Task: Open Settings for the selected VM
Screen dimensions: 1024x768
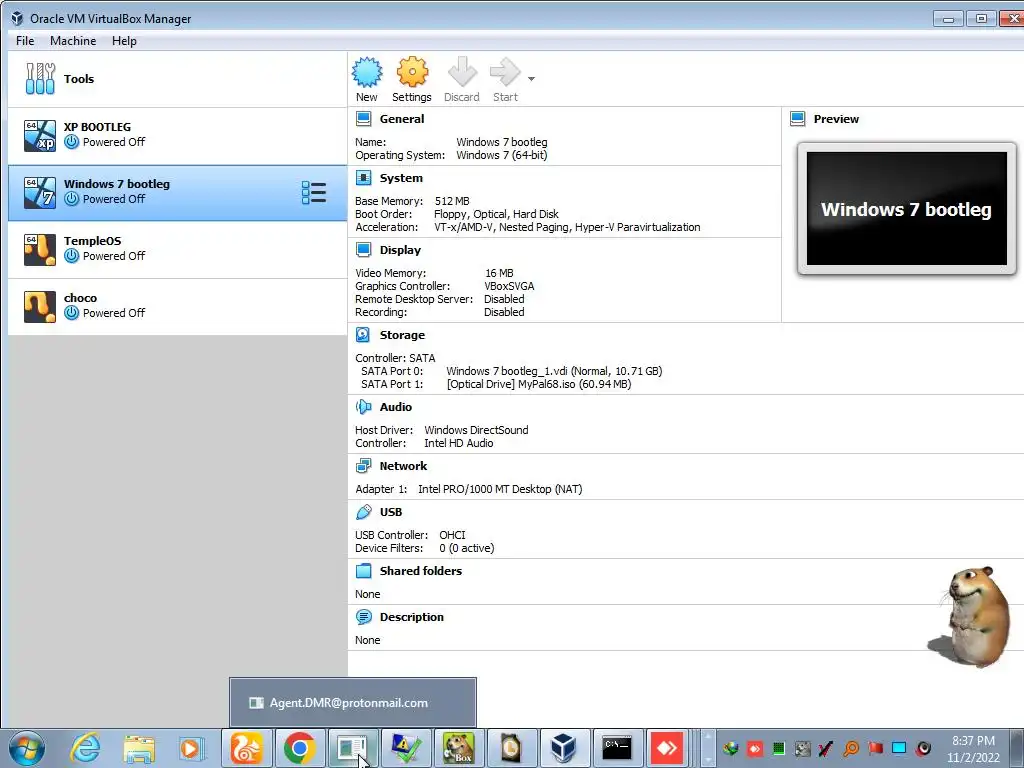Action: pyautogui.click(x=411, y=80)
